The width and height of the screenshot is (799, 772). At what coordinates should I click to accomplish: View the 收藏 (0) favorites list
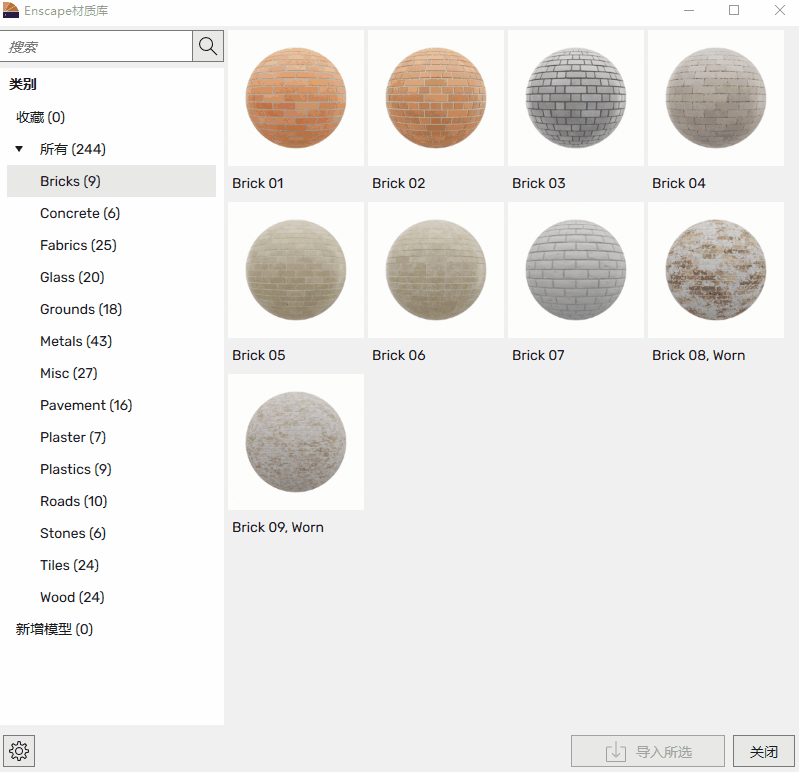coord(40,117)
